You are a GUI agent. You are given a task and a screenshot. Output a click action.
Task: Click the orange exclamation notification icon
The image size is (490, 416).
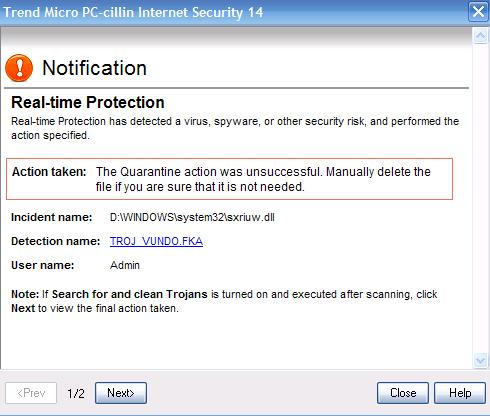coord(19,68)
